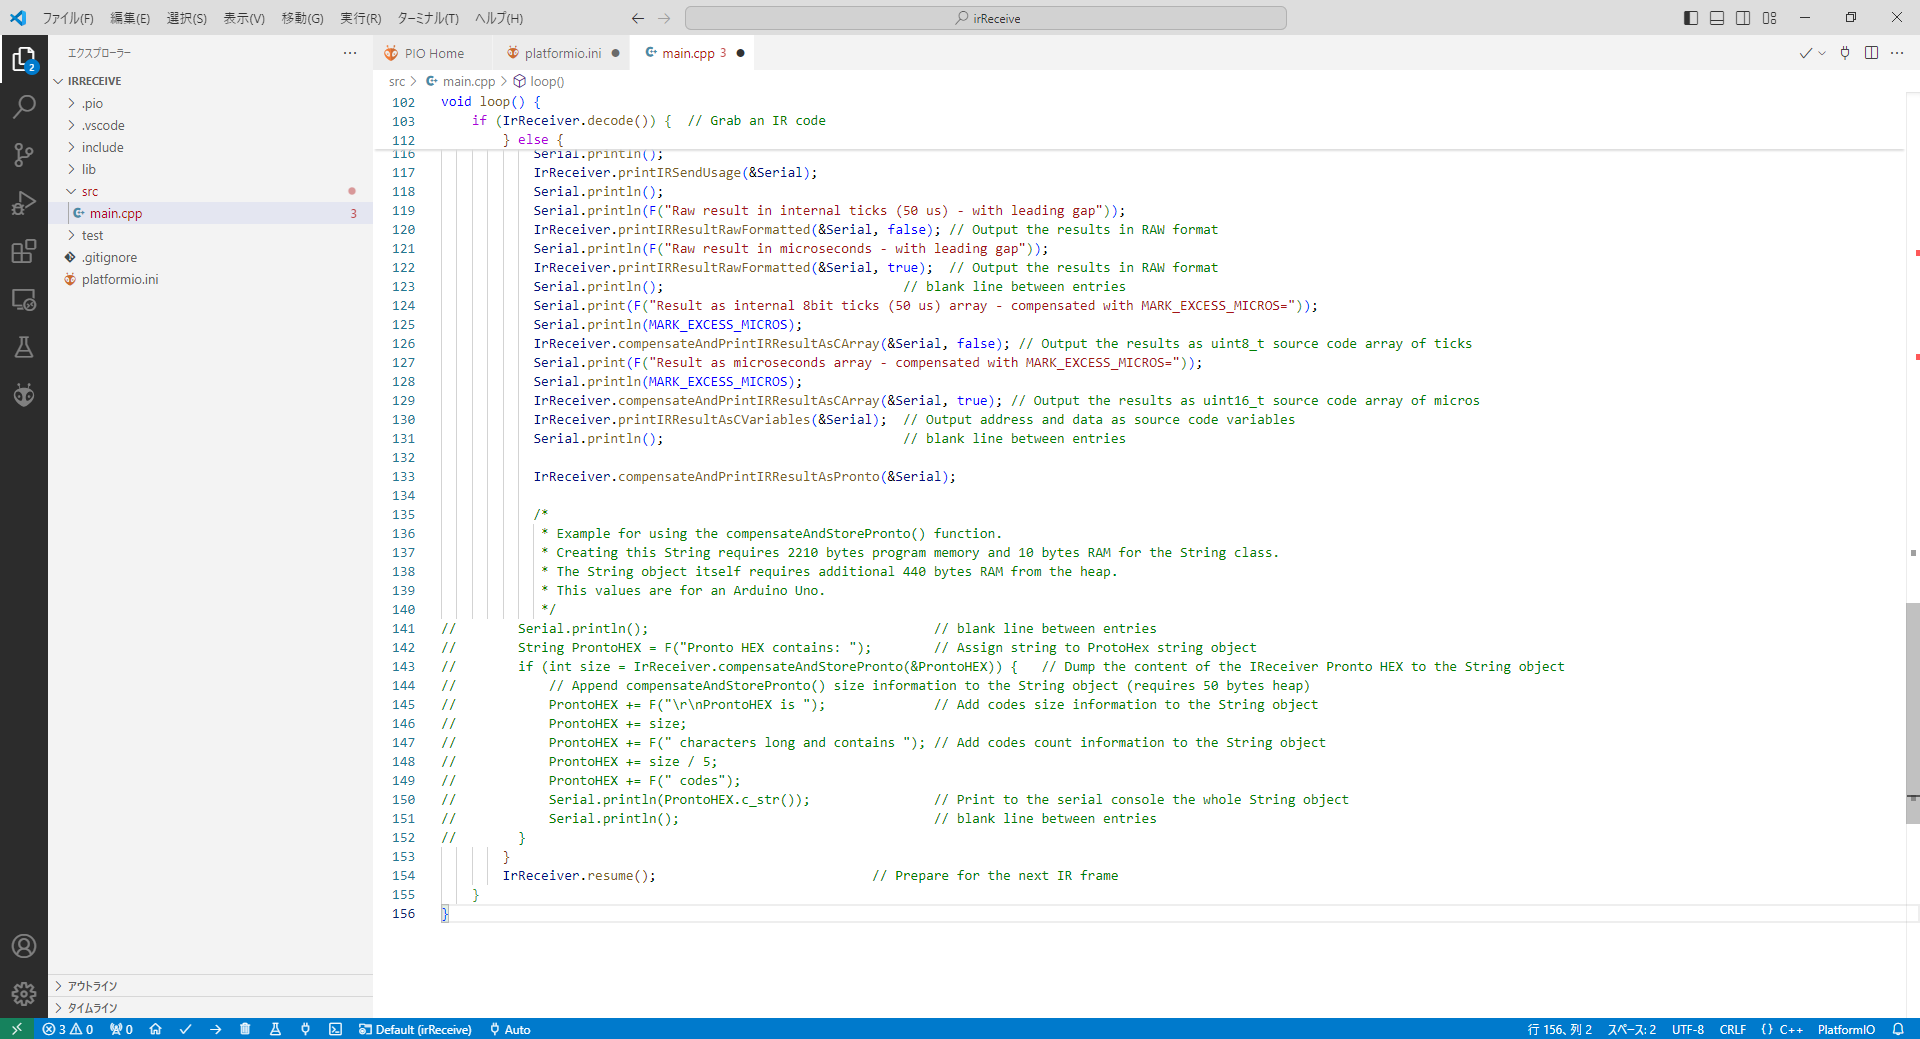This screenshot has width=1920, height=1039.
Task: Open the build task dropdown arrow
Action: (1822, 53)
